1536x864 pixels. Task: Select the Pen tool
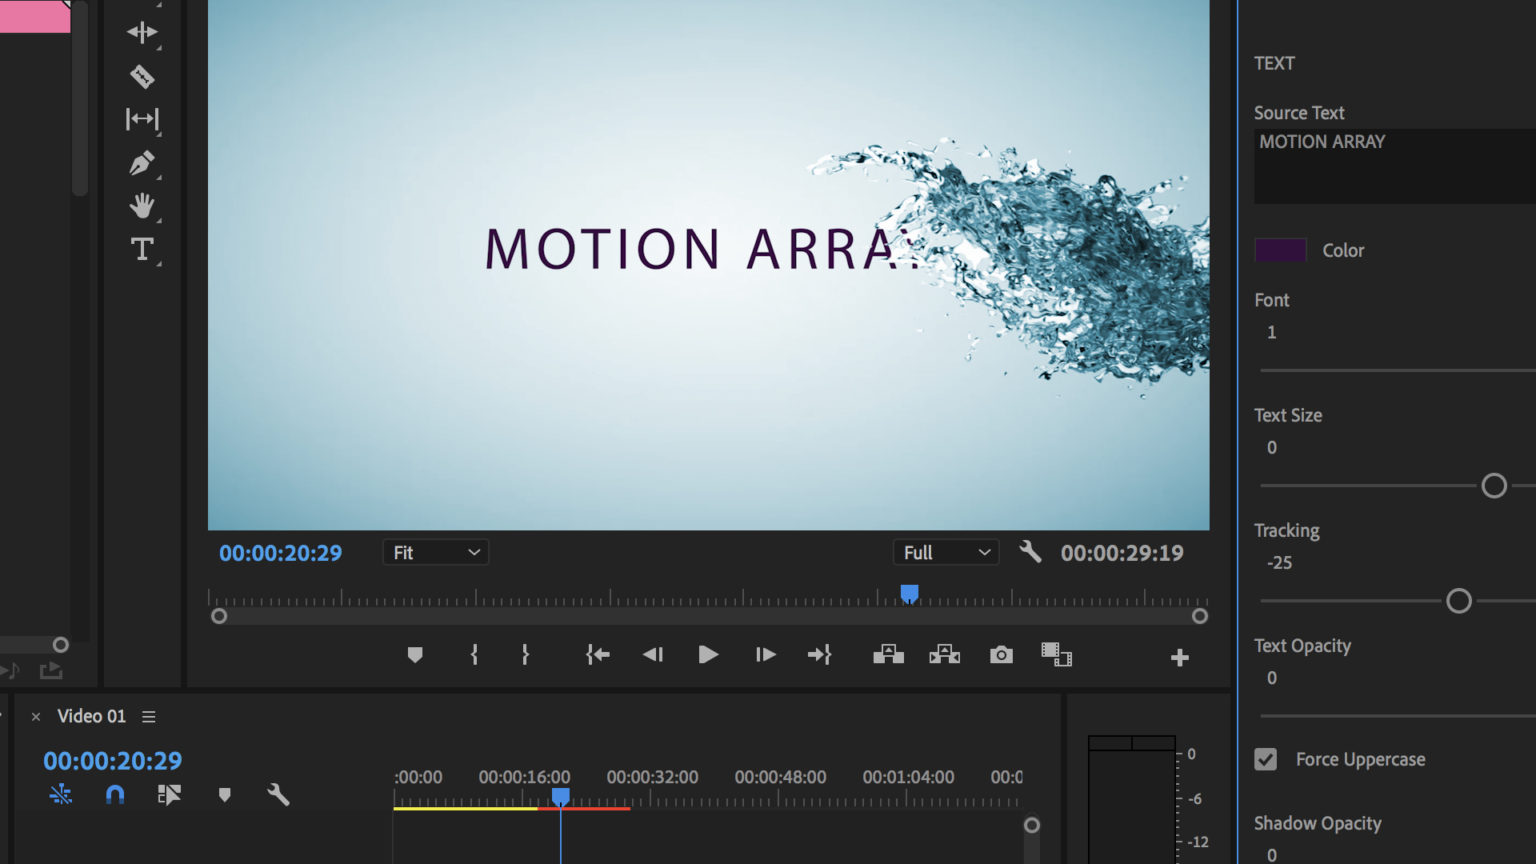[x=142, y=162]
